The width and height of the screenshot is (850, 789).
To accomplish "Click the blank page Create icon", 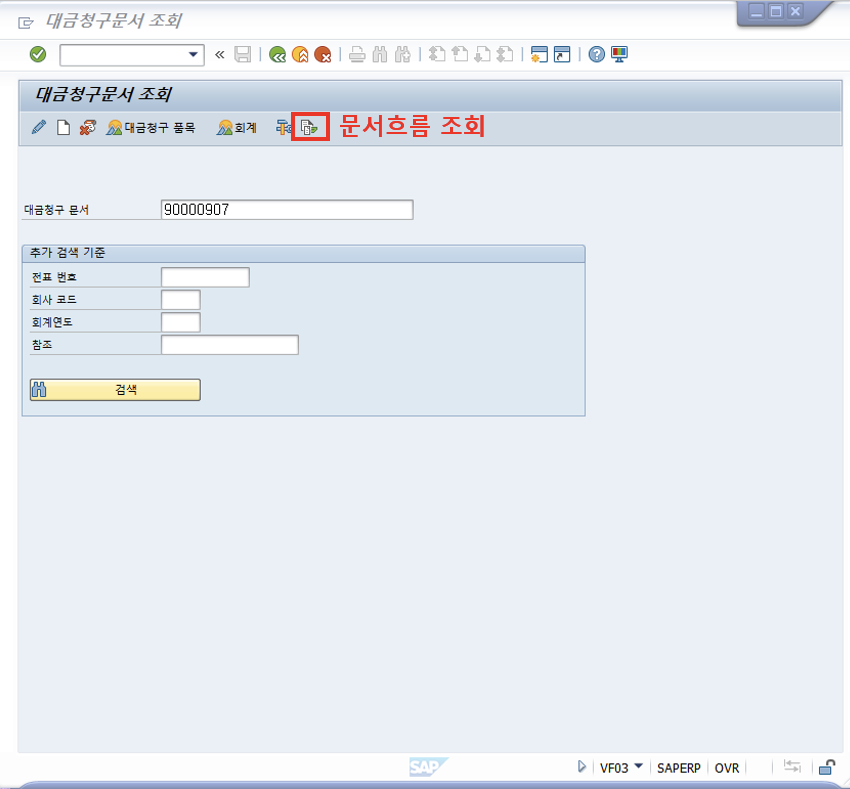I will pyautogui.click(x=63, y=127).
